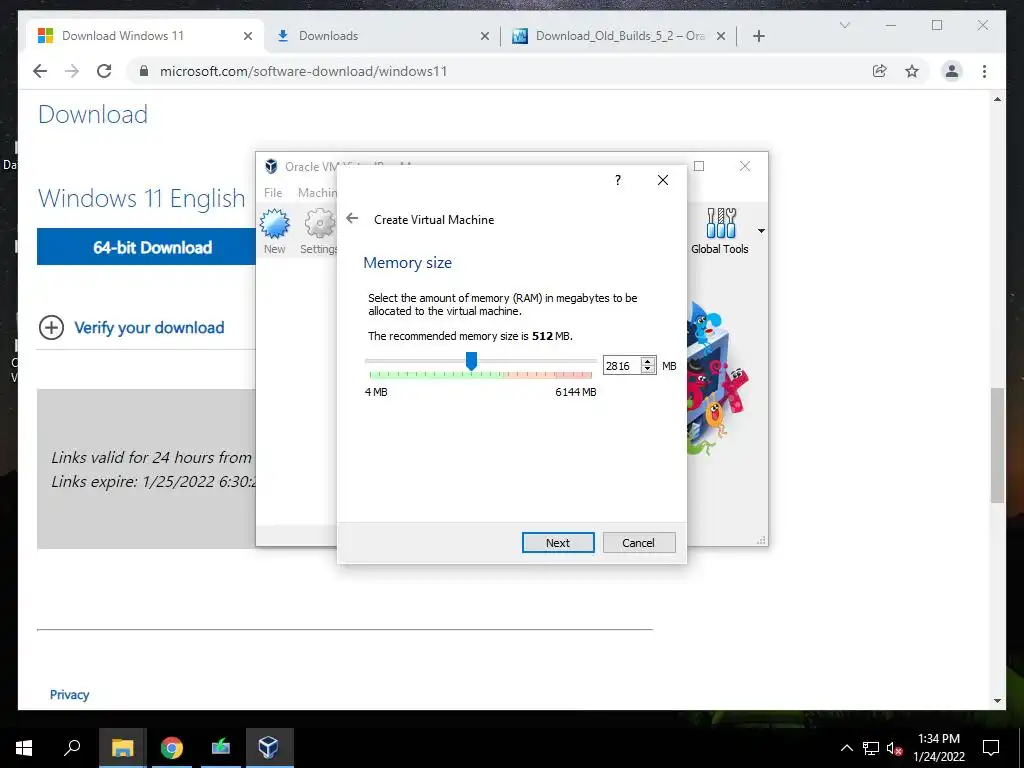Open Global Tools in VirtualBox
This screenshot has height=768, width=1024.
pos(720,231)
